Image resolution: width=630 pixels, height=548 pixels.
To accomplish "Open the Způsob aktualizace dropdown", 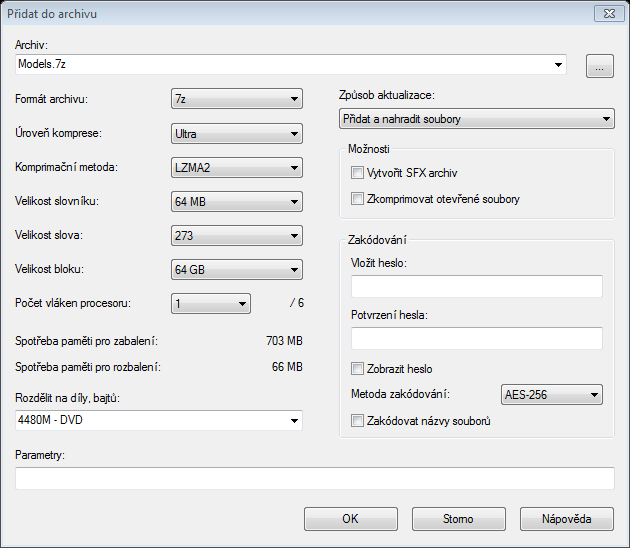I will point(476,120).
